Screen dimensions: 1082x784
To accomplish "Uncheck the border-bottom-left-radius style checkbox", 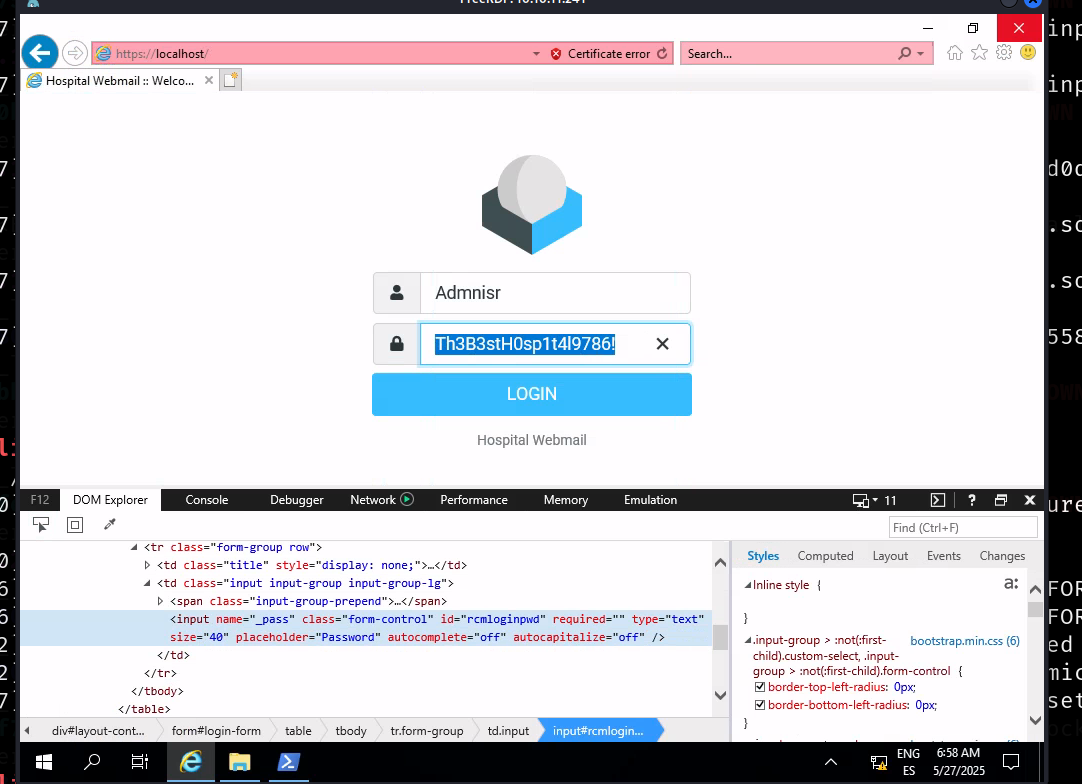I will (x=760, y=705).
